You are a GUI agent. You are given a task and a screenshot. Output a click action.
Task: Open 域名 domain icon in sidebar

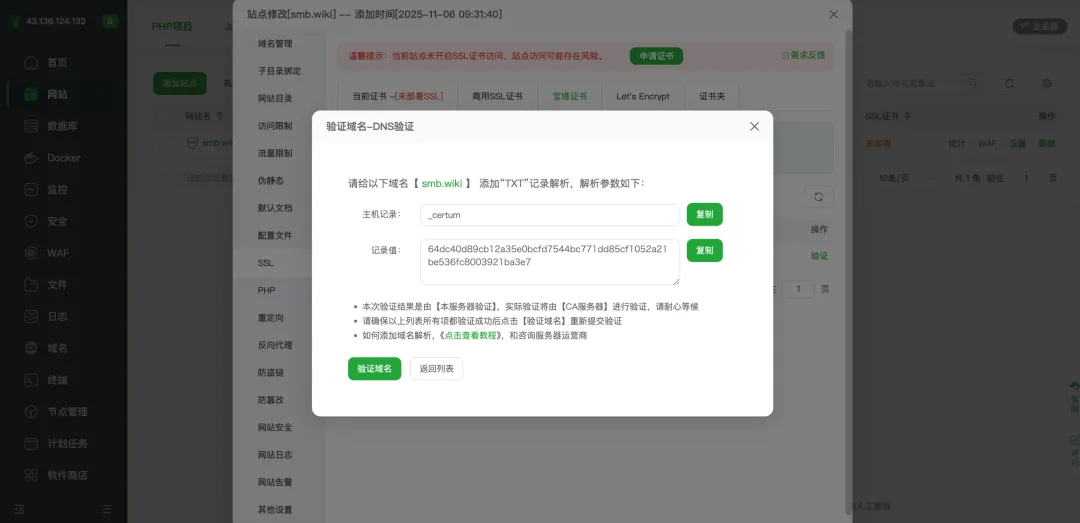tap(30, 348)
